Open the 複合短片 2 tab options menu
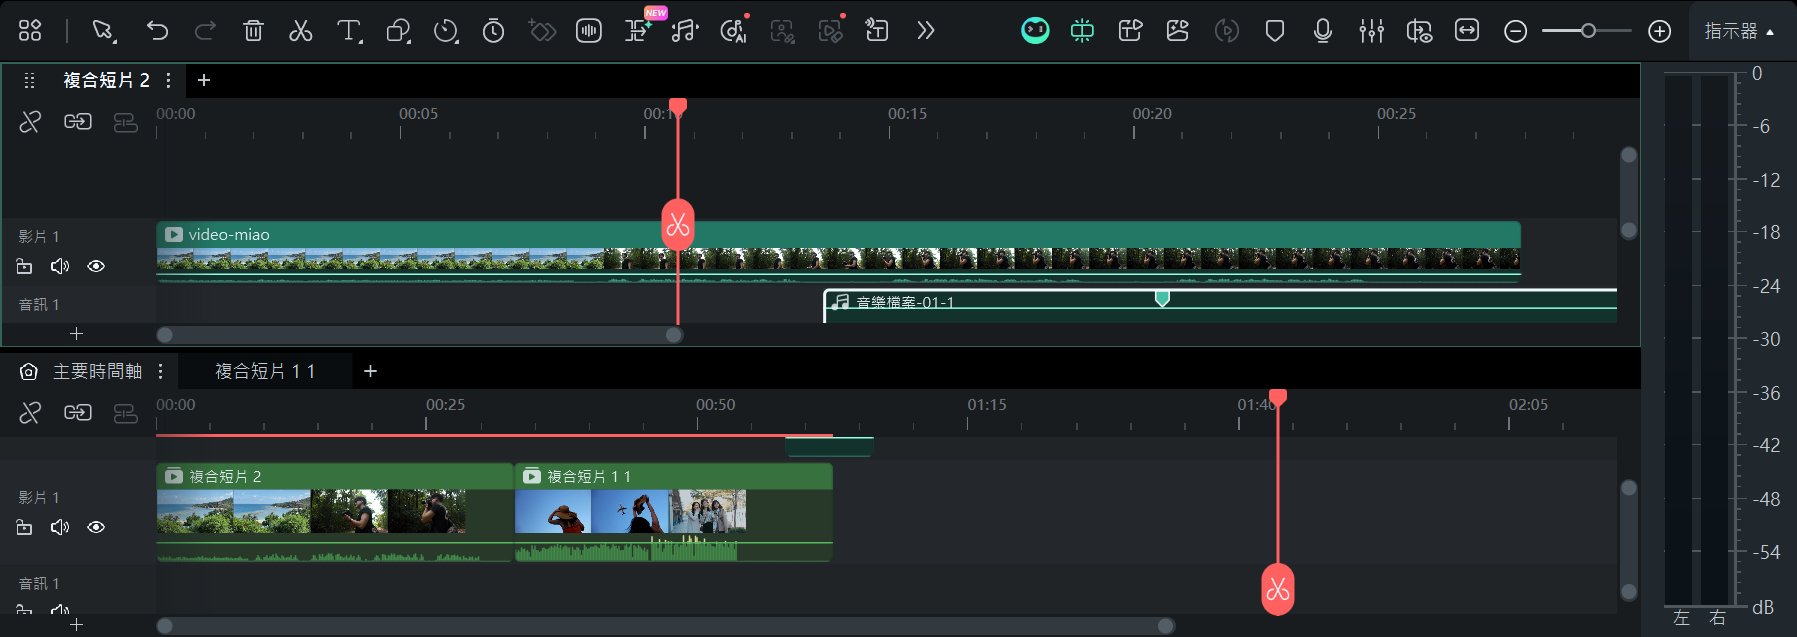Screen dimensions: 1797x637 (x=168, y=80)
